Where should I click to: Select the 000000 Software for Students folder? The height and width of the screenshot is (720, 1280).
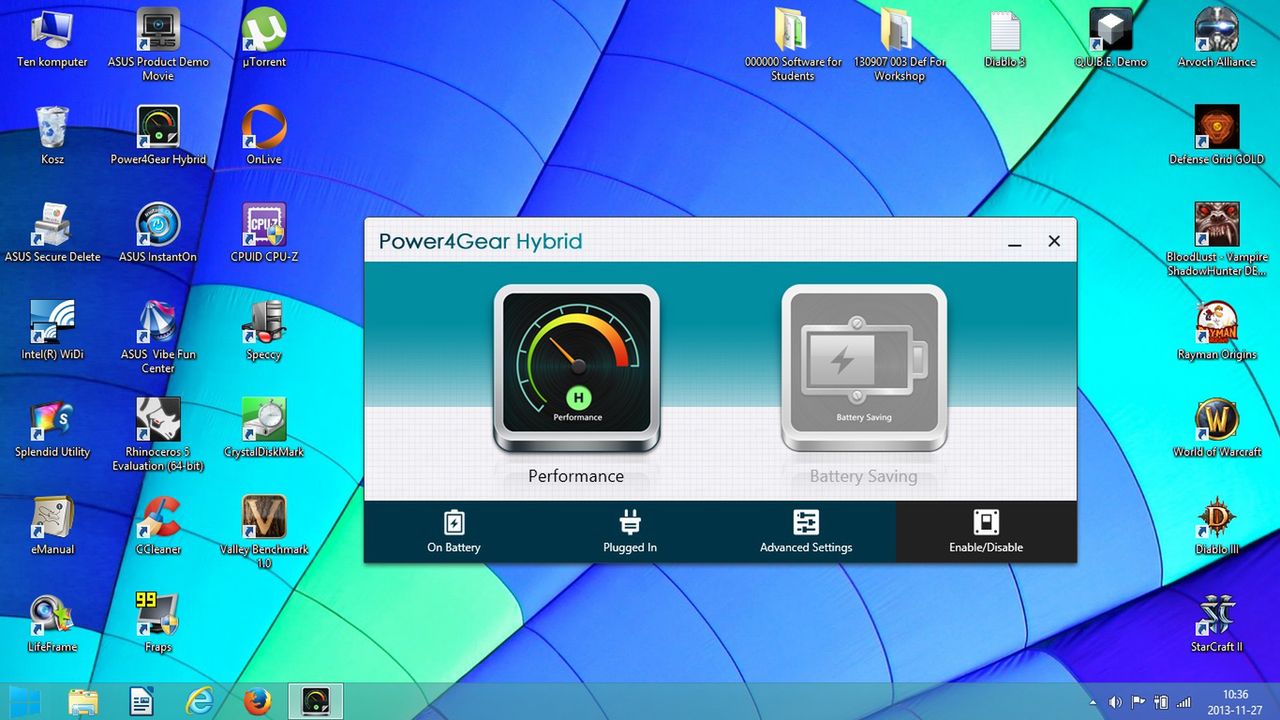(793, 45)
